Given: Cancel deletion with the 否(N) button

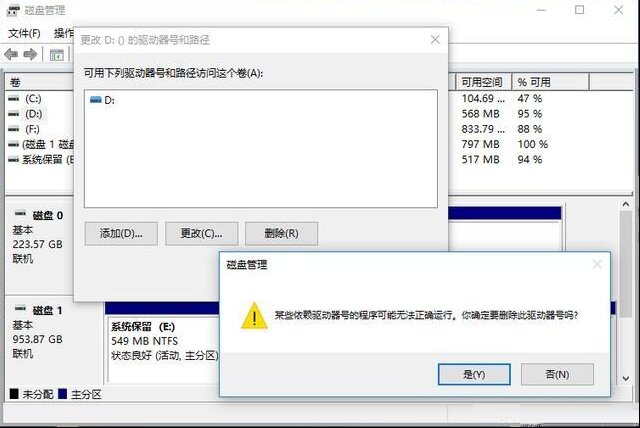Looking at the screenshot, I should pos(557,374).
